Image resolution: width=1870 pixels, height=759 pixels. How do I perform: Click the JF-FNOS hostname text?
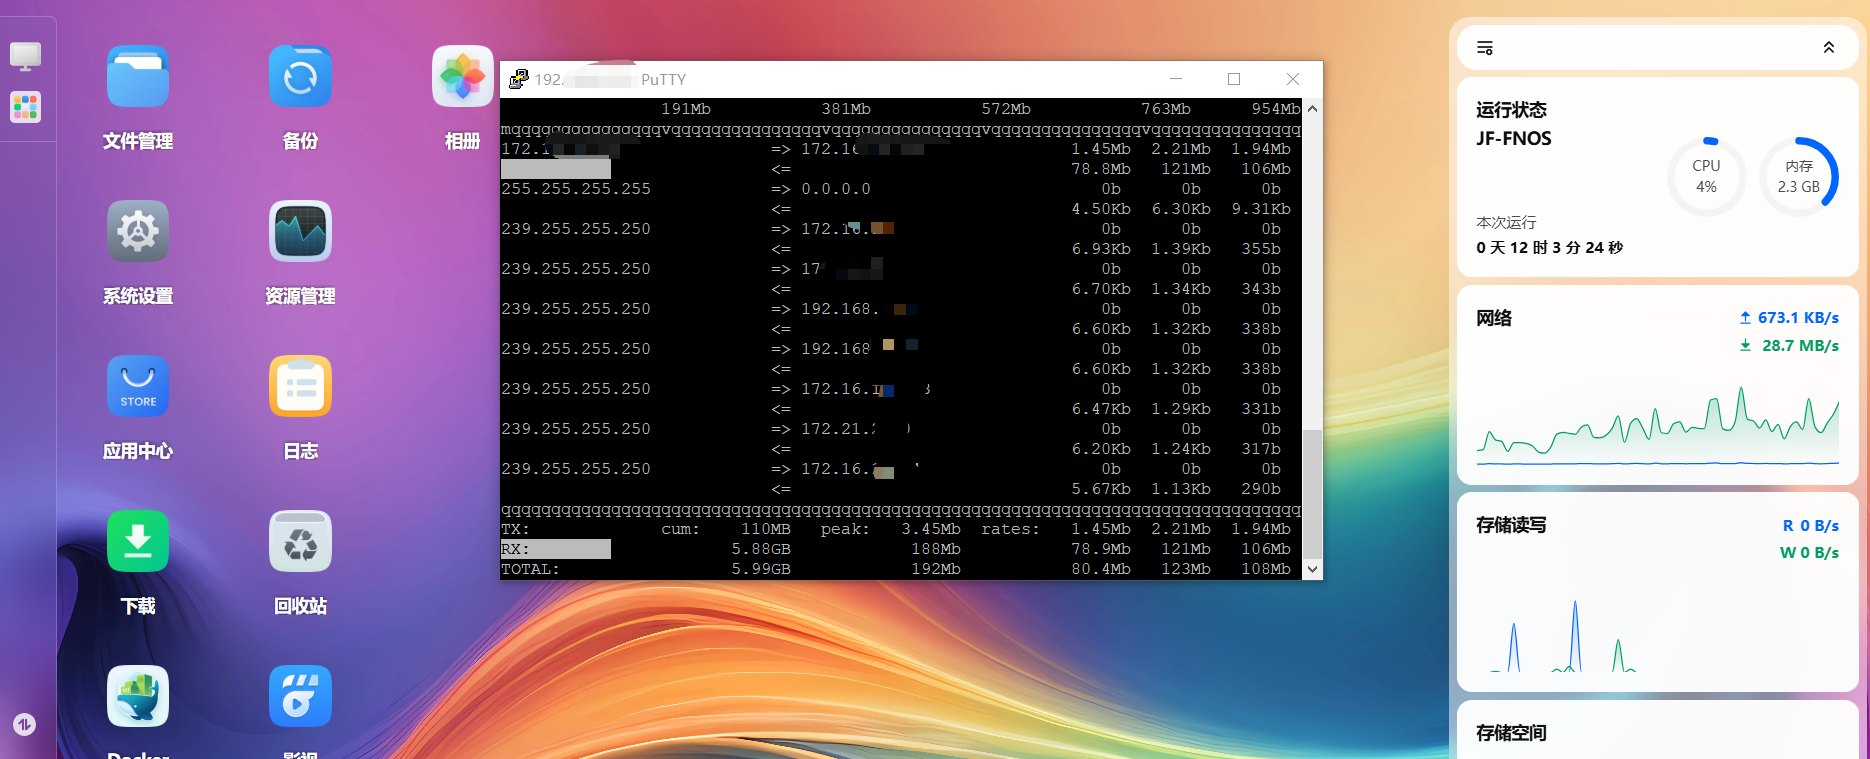pyautogui.click(x=1514, y=138)
